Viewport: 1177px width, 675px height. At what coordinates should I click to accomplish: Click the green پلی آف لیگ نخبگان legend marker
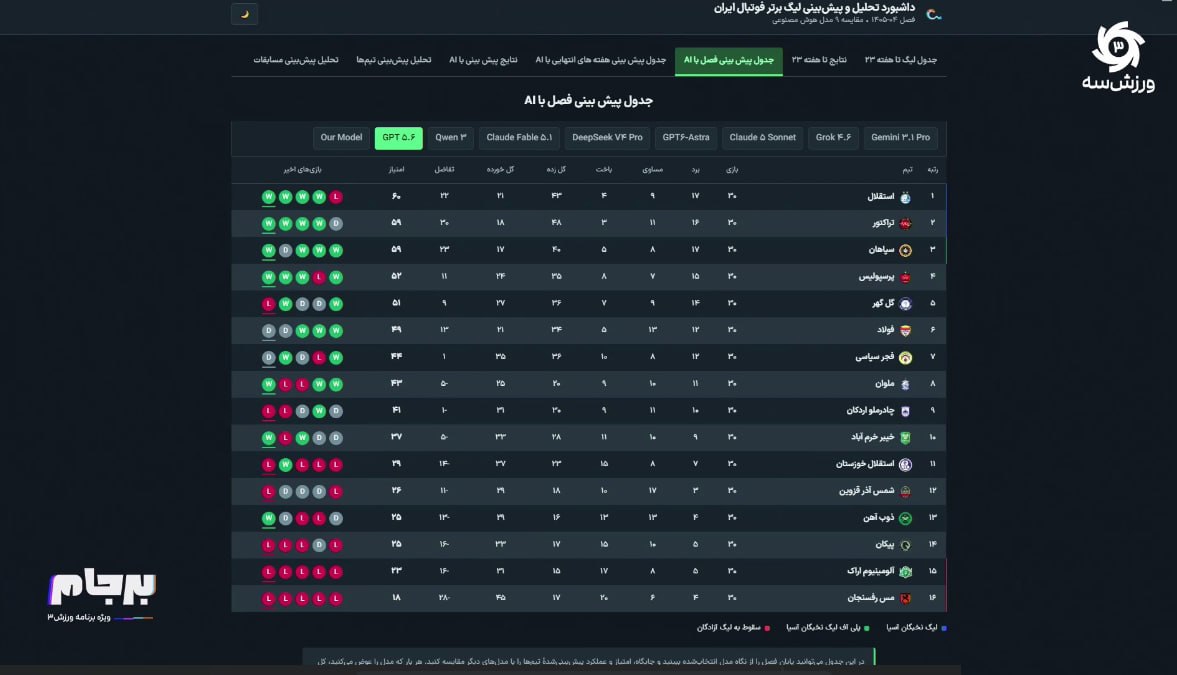click(867, 628)
